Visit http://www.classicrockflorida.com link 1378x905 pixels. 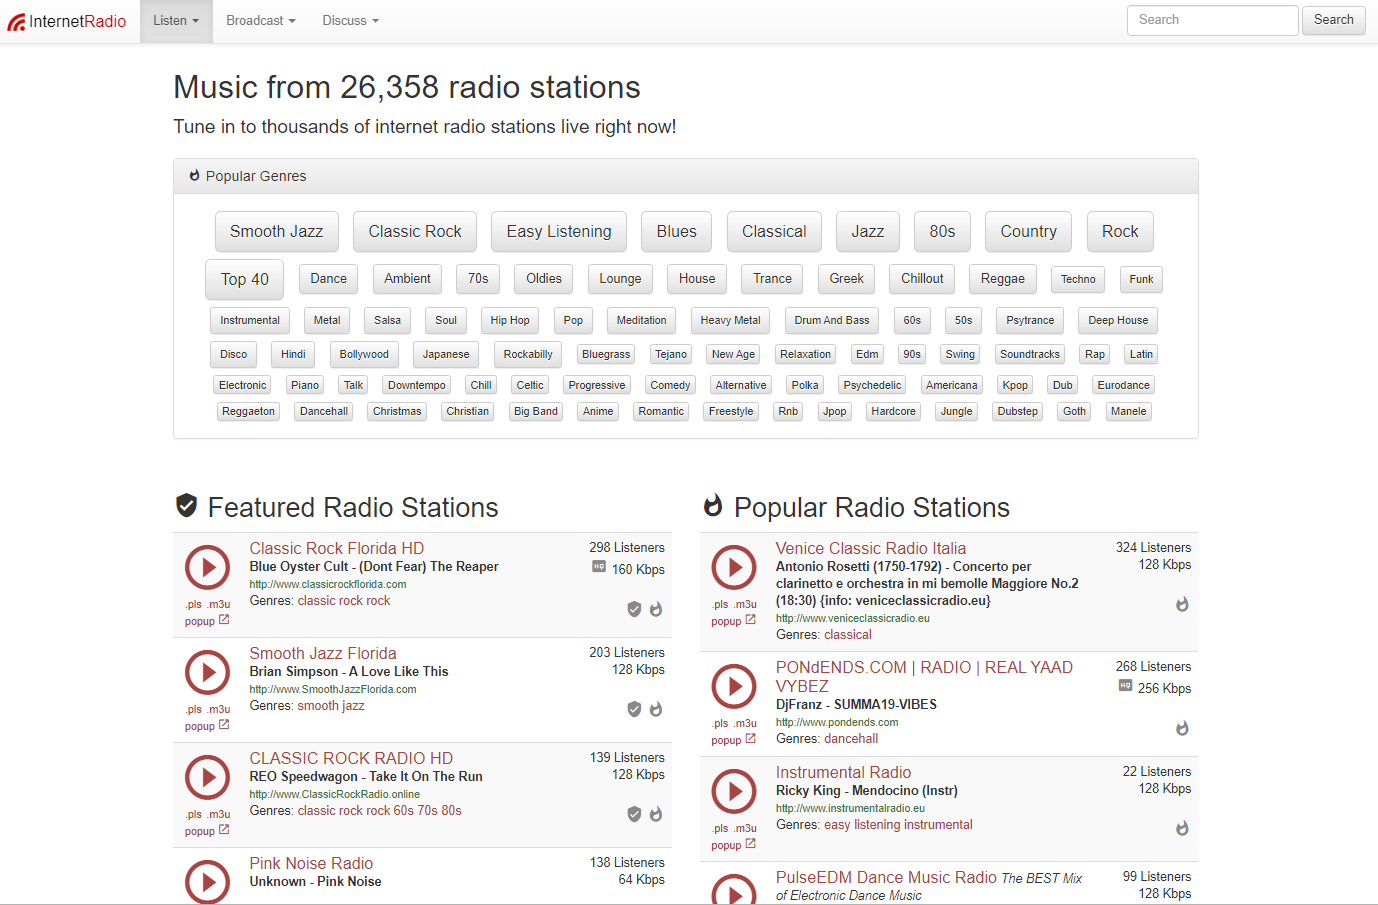tap(328, 584)
